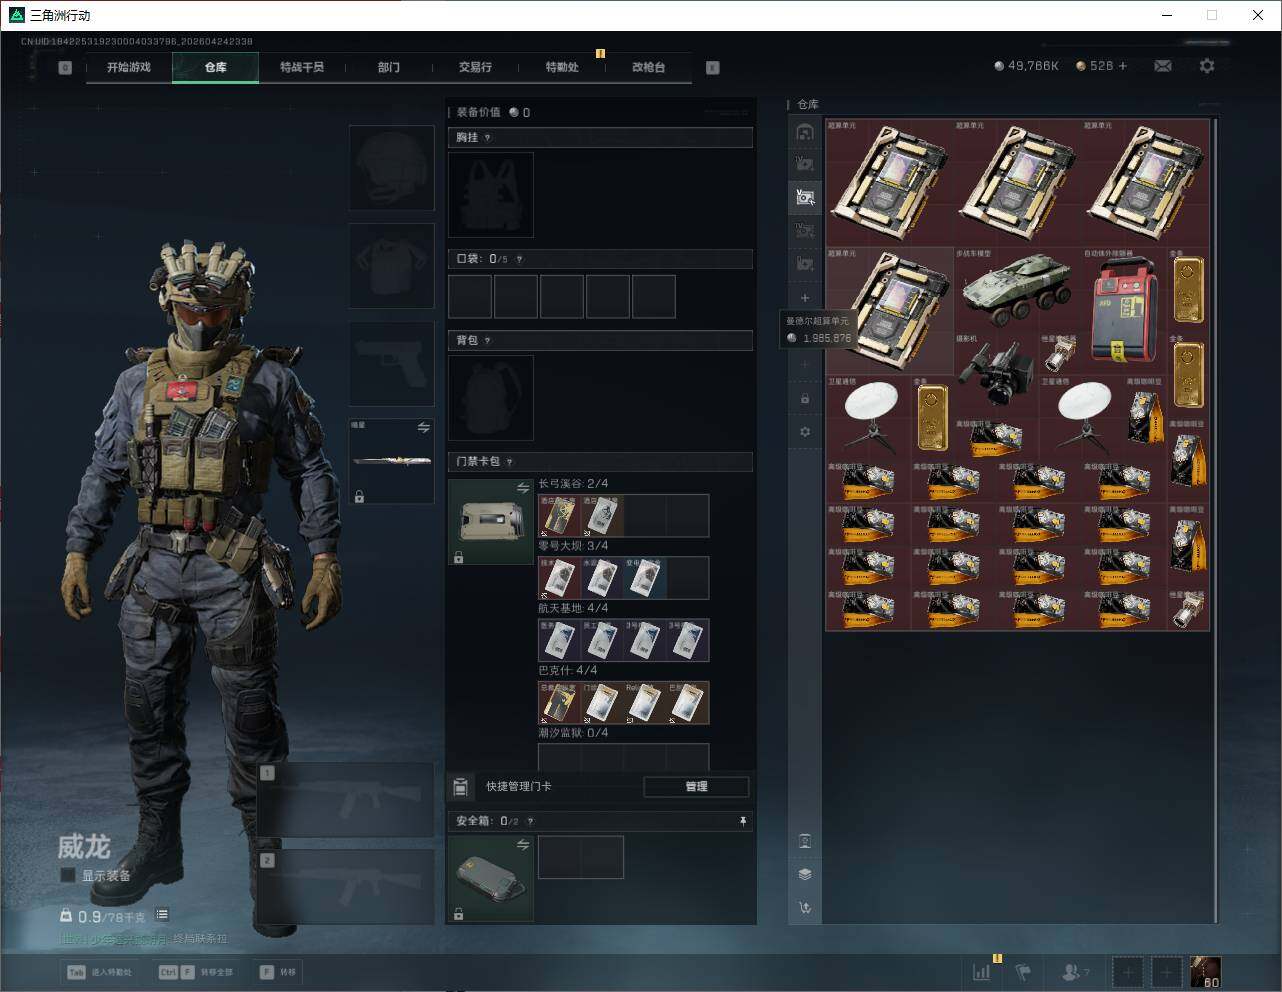Screen dimensions: 1282x992
Task: Add a new stash container with plus icon
Action: (x=805, y=298)
